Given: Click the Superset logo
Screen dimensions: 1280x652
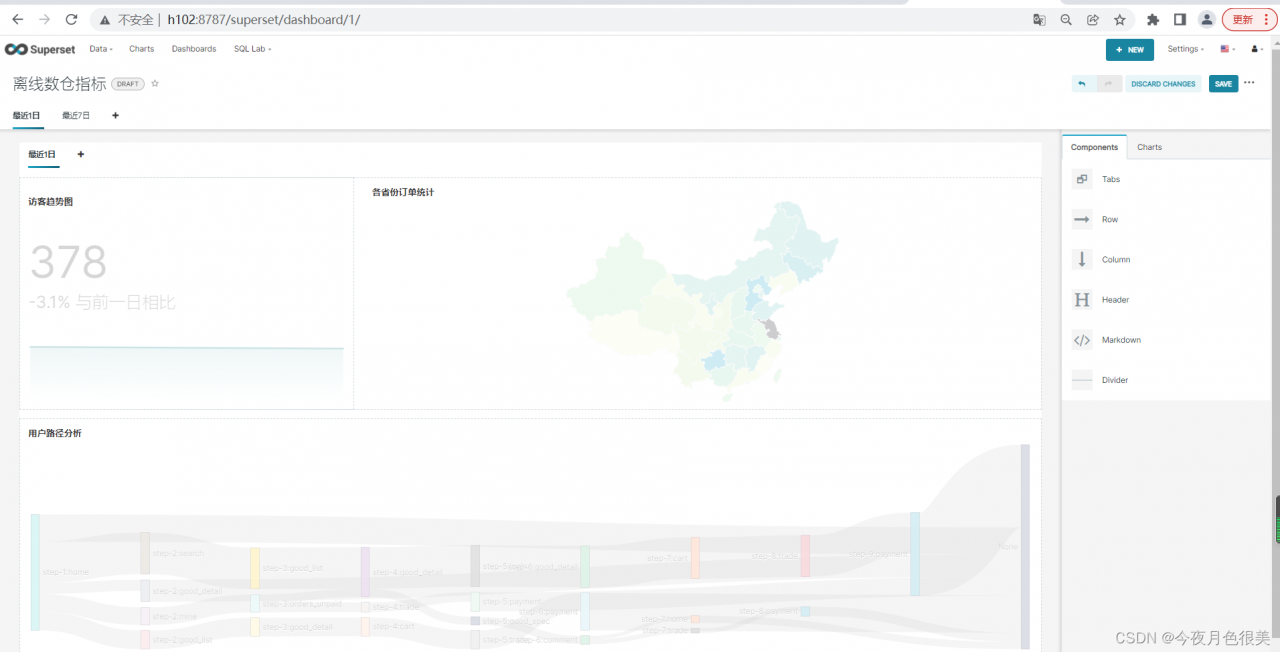Looking at the screenshot, I should [40, 49].
